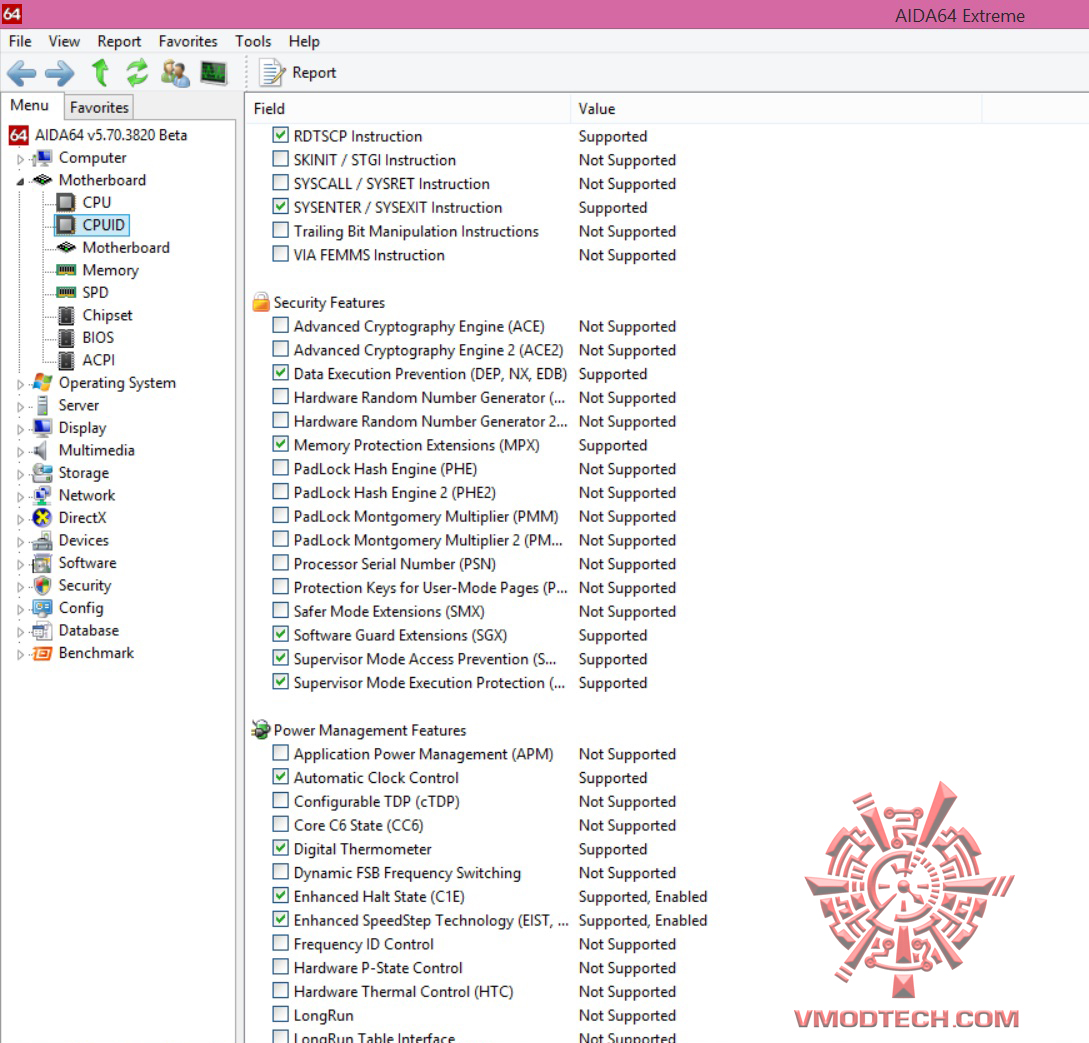
Task: Select the BIOS chip icon in tree
Action: [x=66, y=337]
